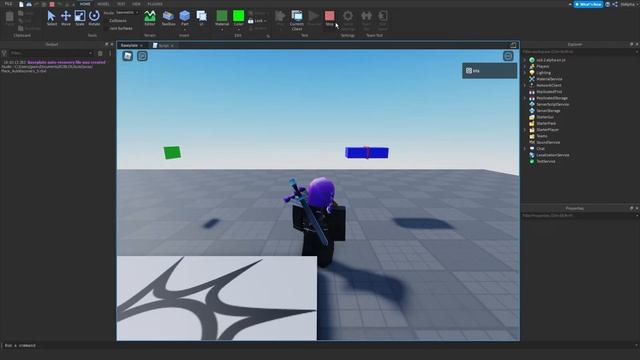Activate the Scale tool
Viewport: 640px width, 360px height.
pyautogui.click(x=80, y=18)
